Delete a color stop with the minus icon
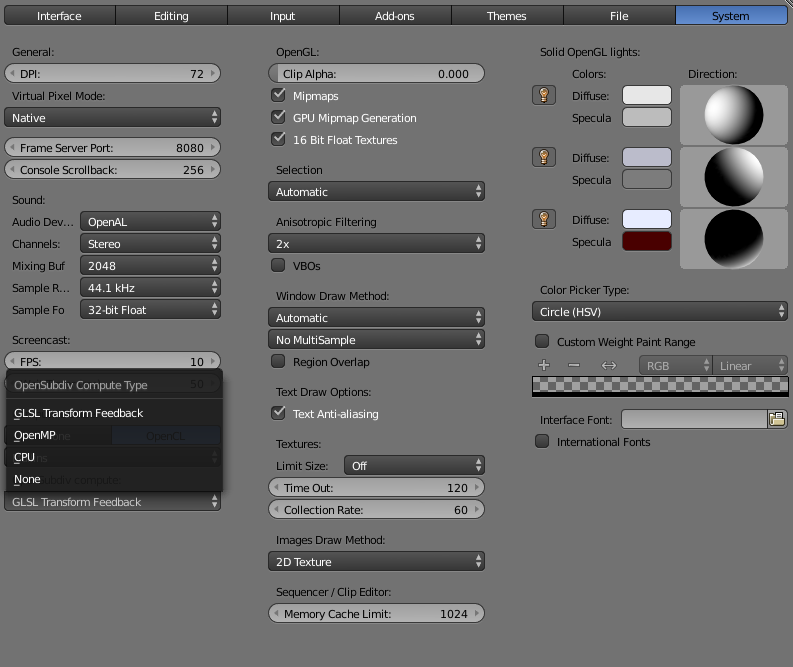Image resolution: width=793 pixels, height=667 pixels. tap(574, 365)
